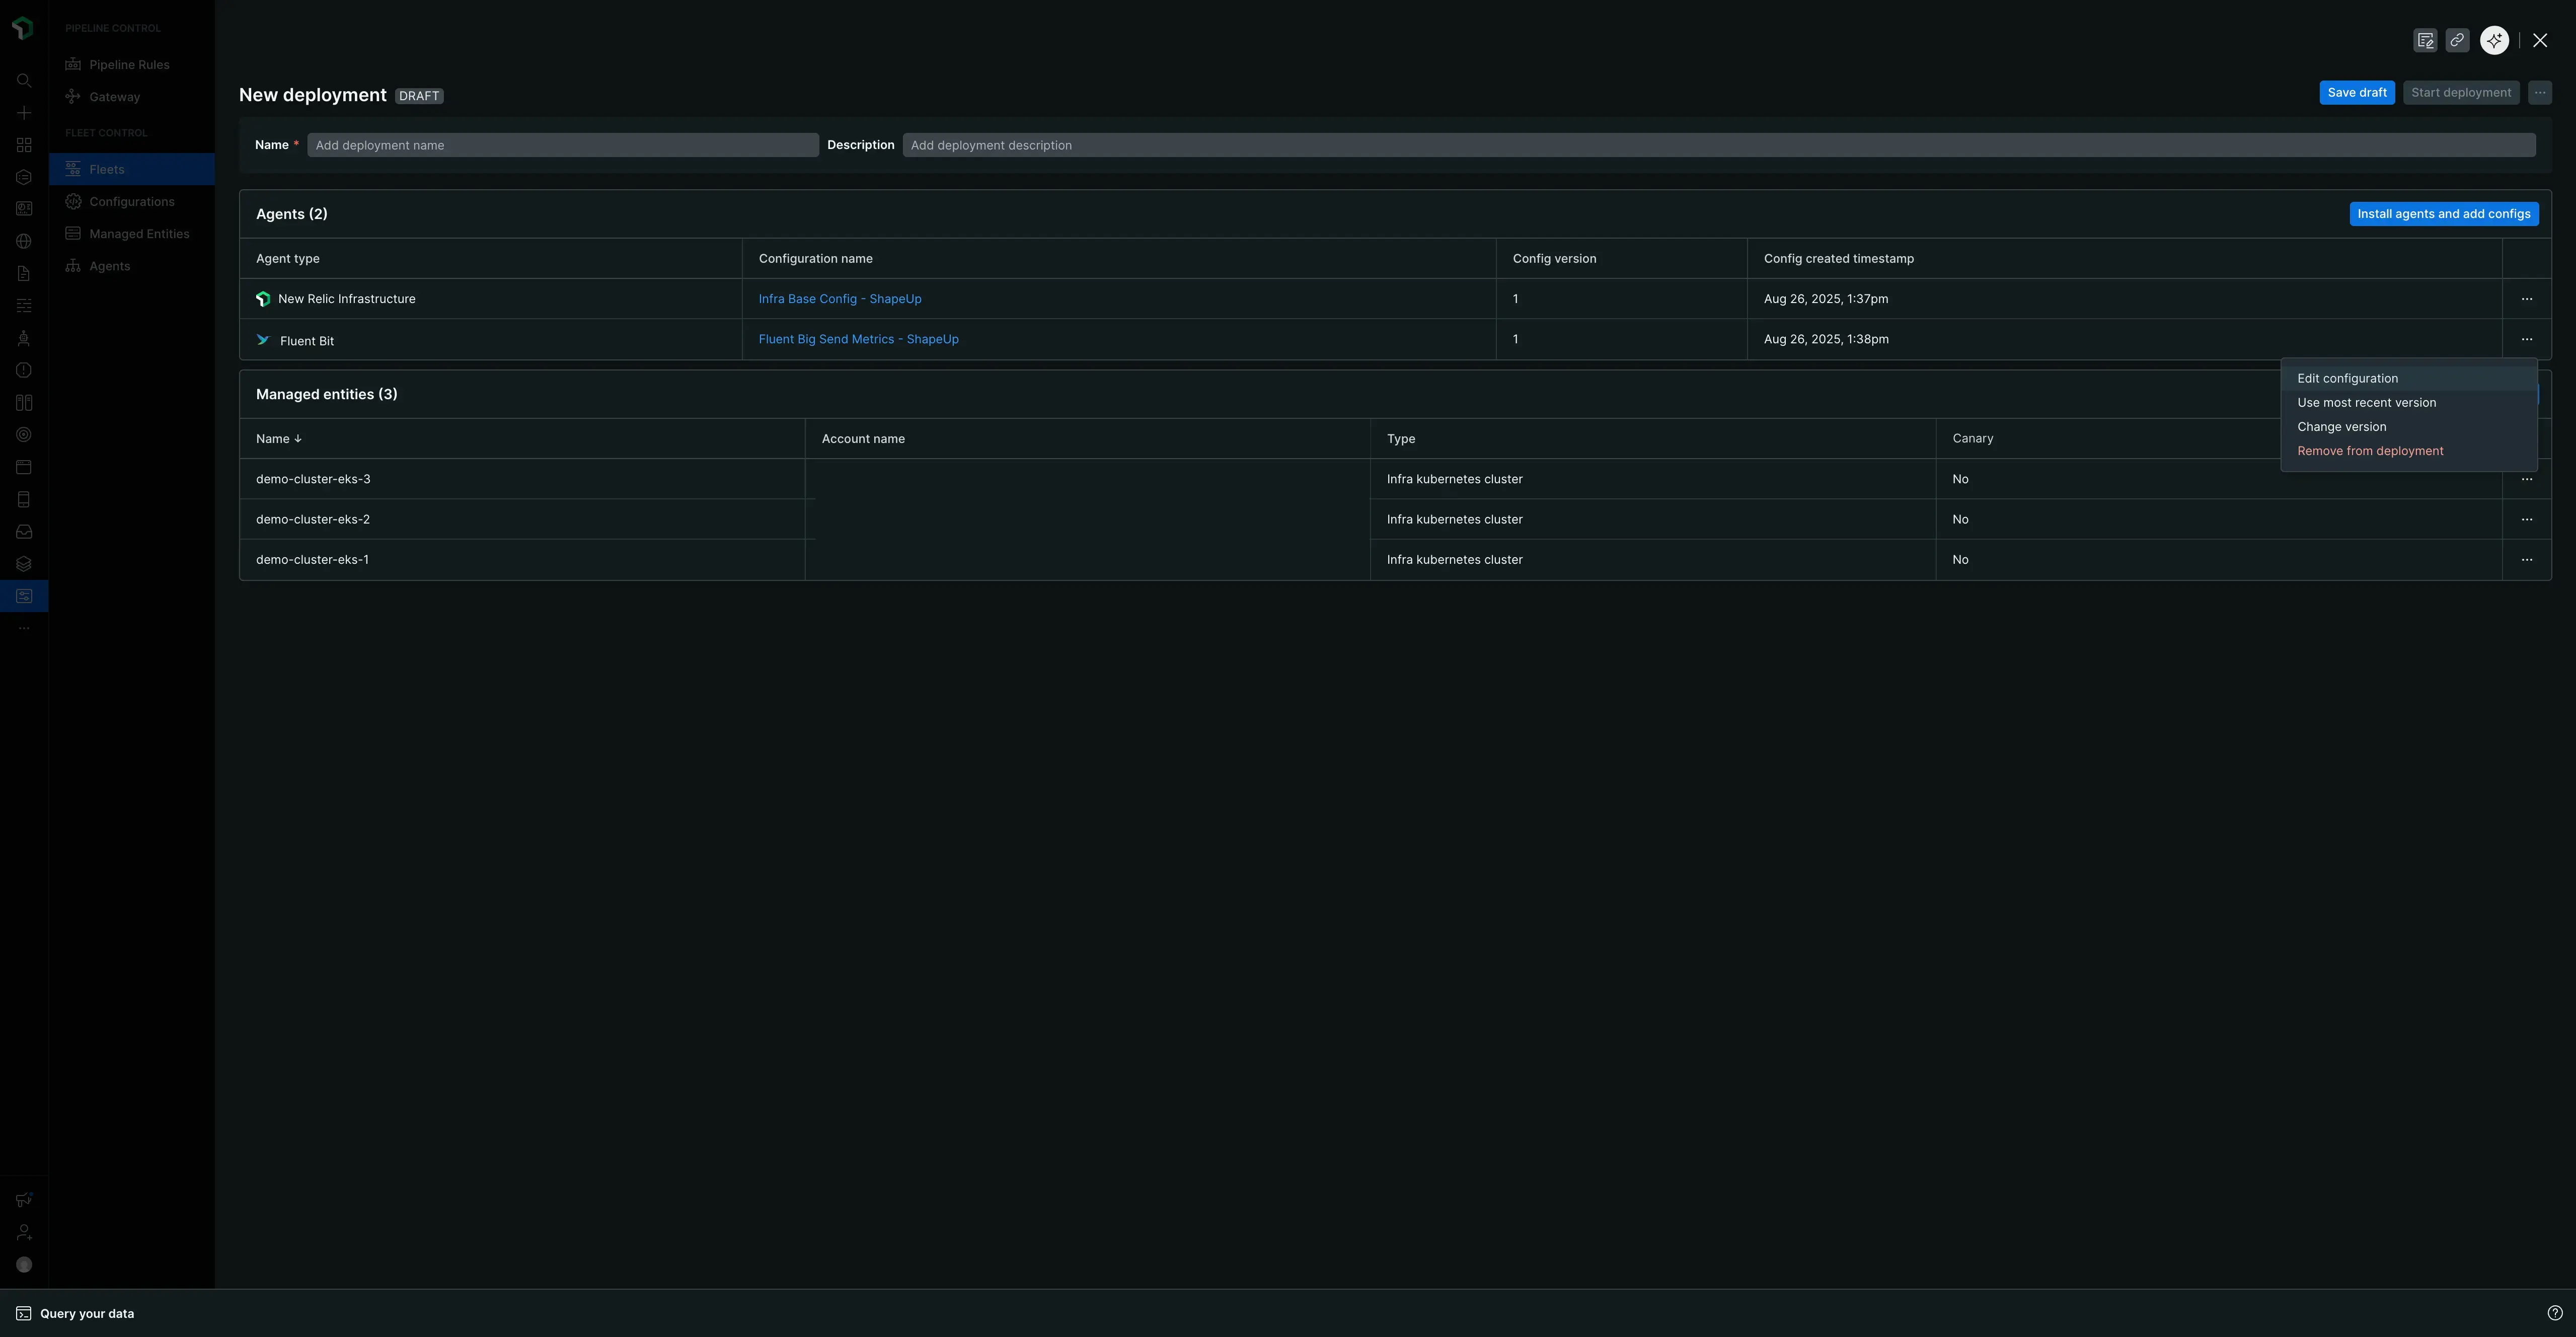Open the feedback notes icon in the top bar
This screenshot has width=2576, height=1337.
(2425, 40)
